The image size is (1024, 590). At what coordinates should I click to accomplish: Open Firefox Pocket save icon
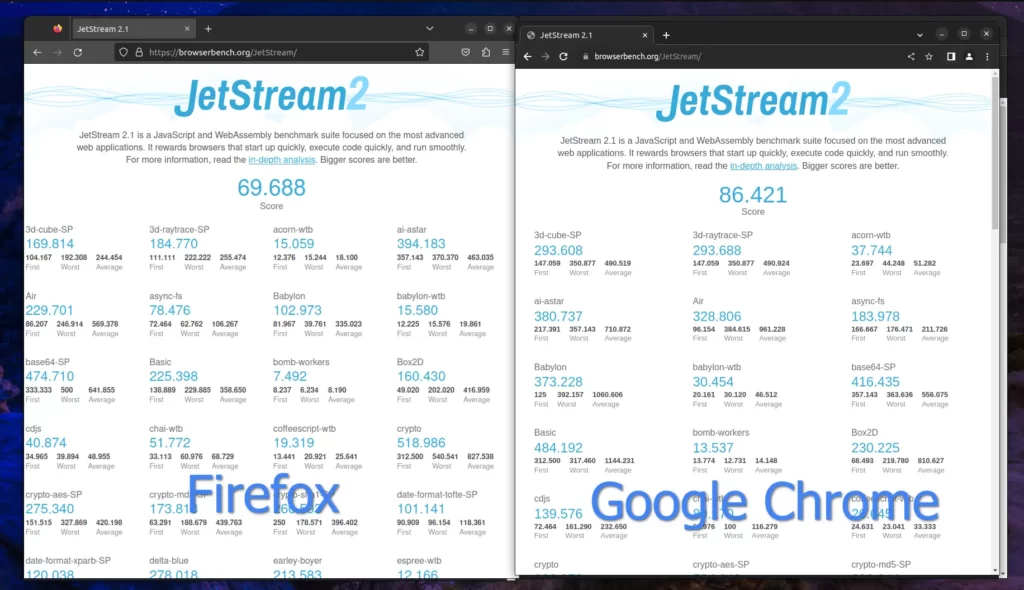465,52
